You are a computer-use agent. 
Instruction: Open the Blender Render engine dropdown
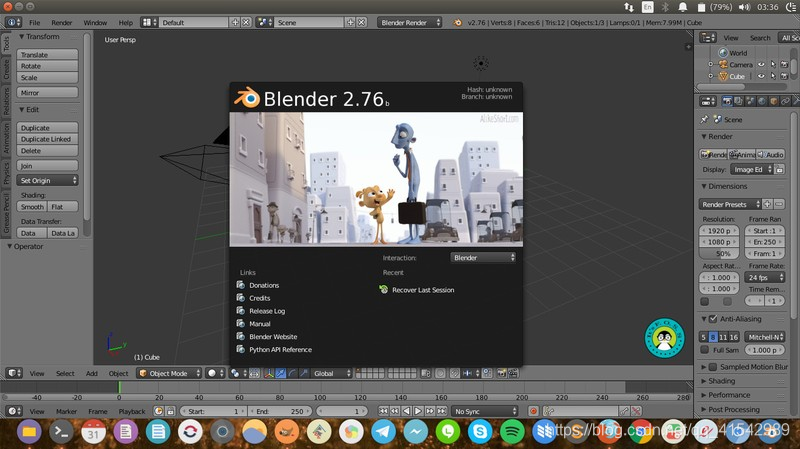(x=410, y=22)
